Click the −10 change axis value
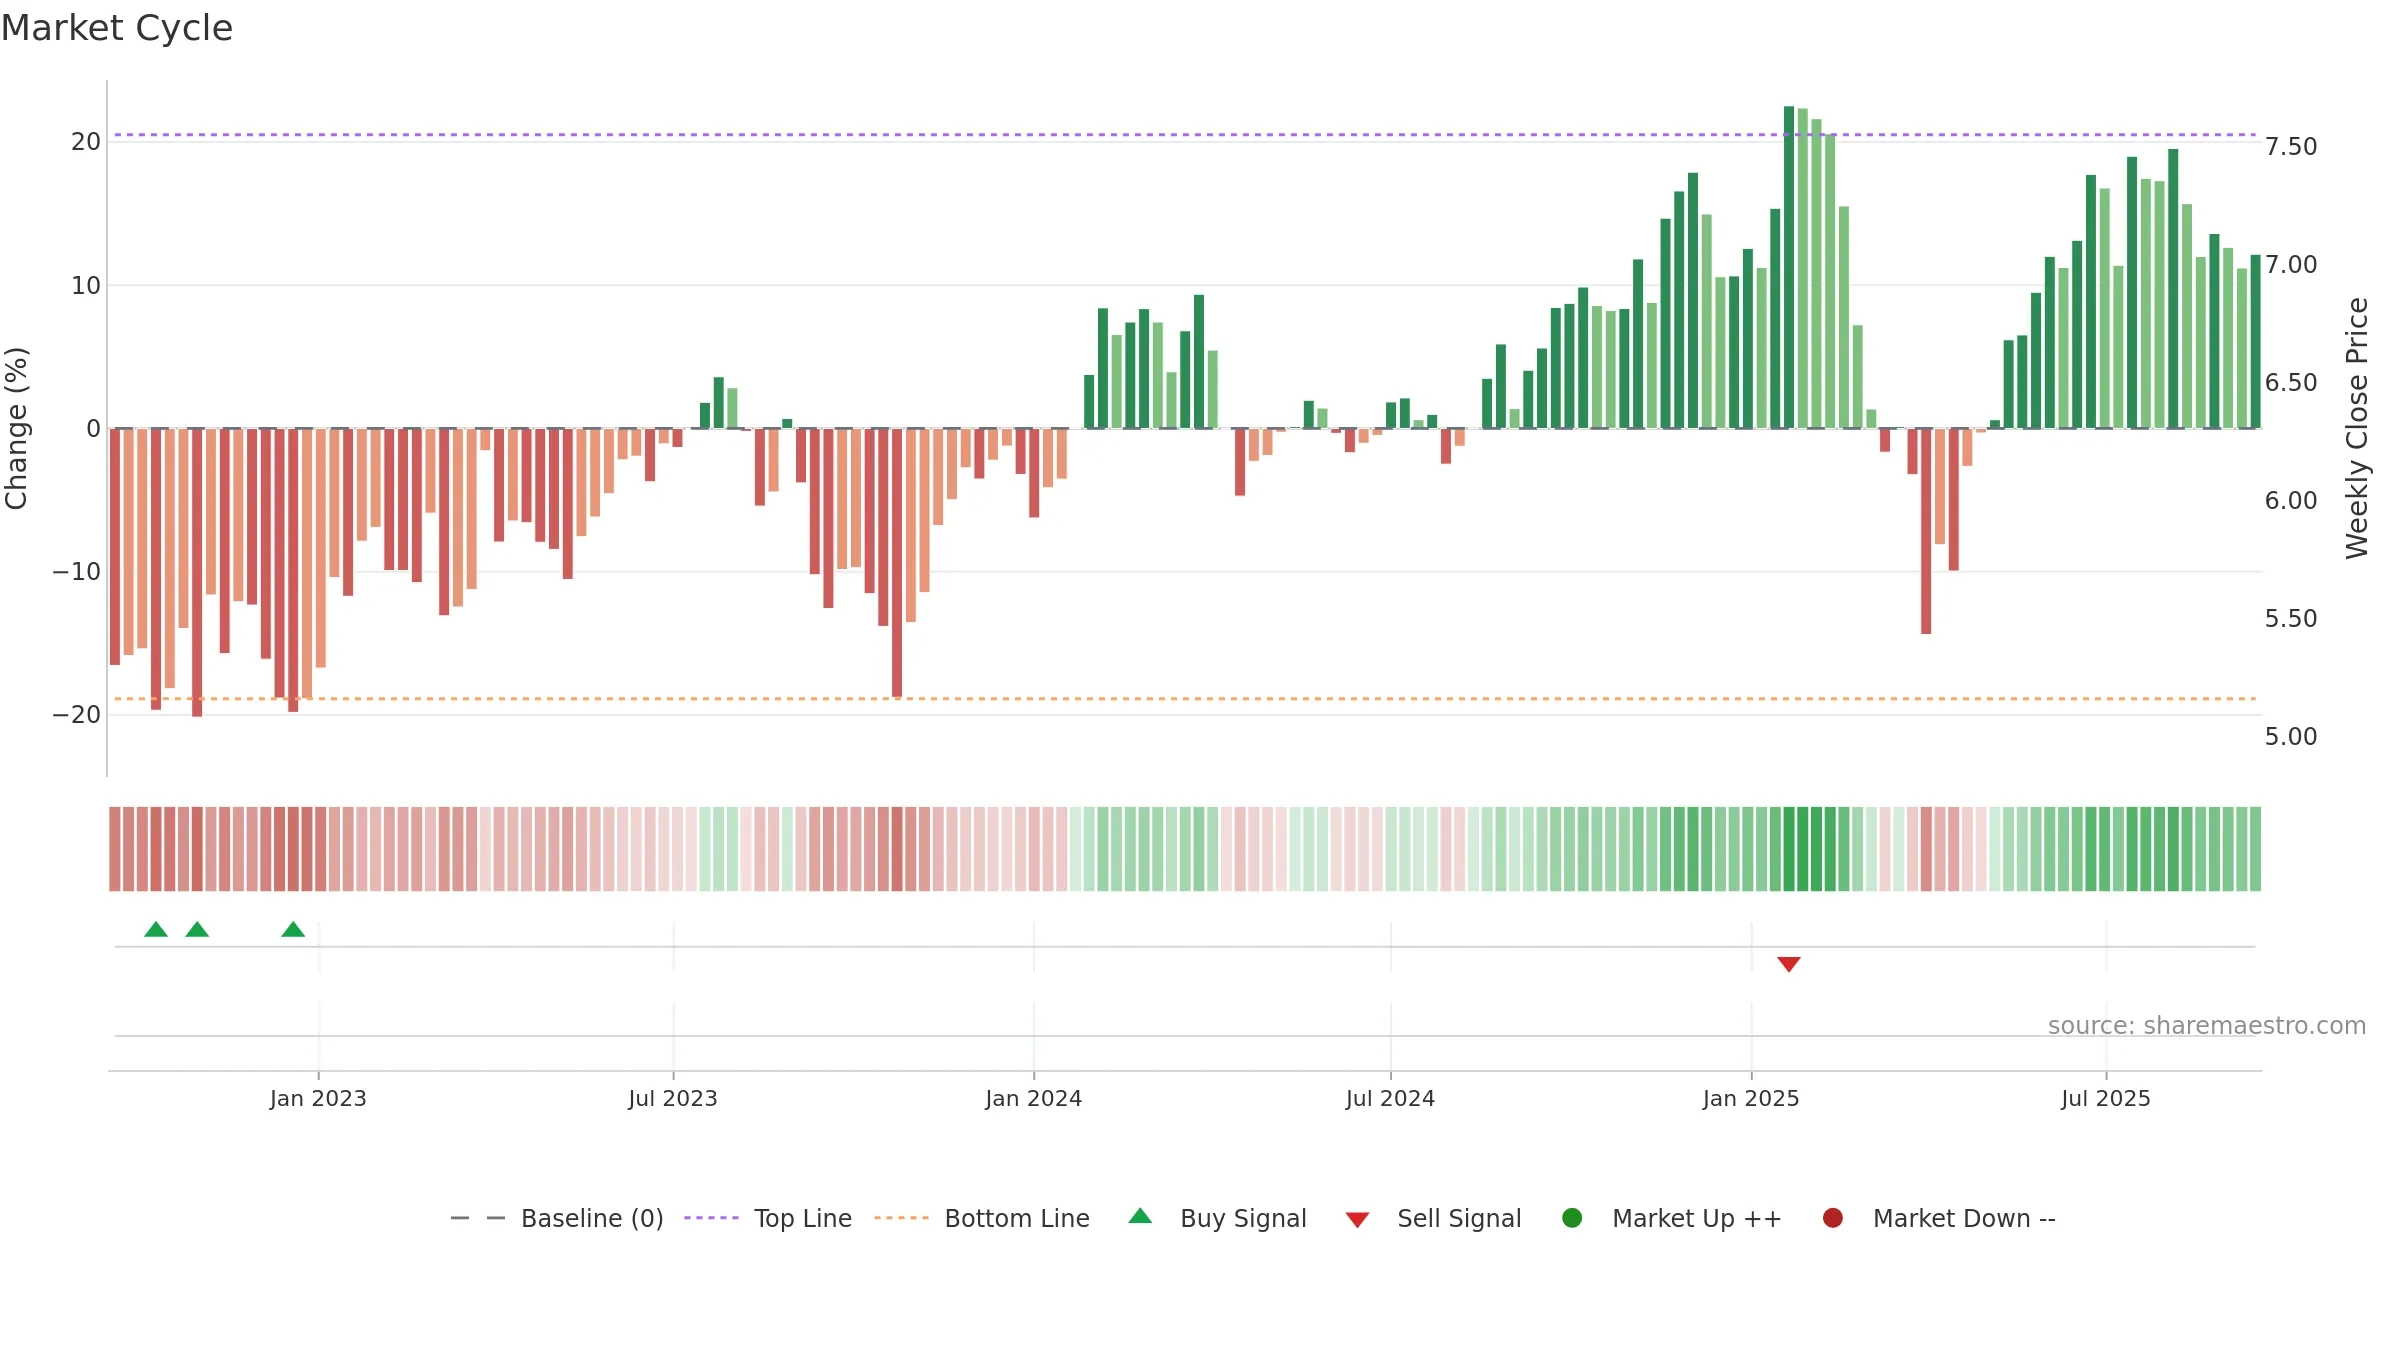The width and height of the screenshot is (2400, 1350). coord(77,572)
